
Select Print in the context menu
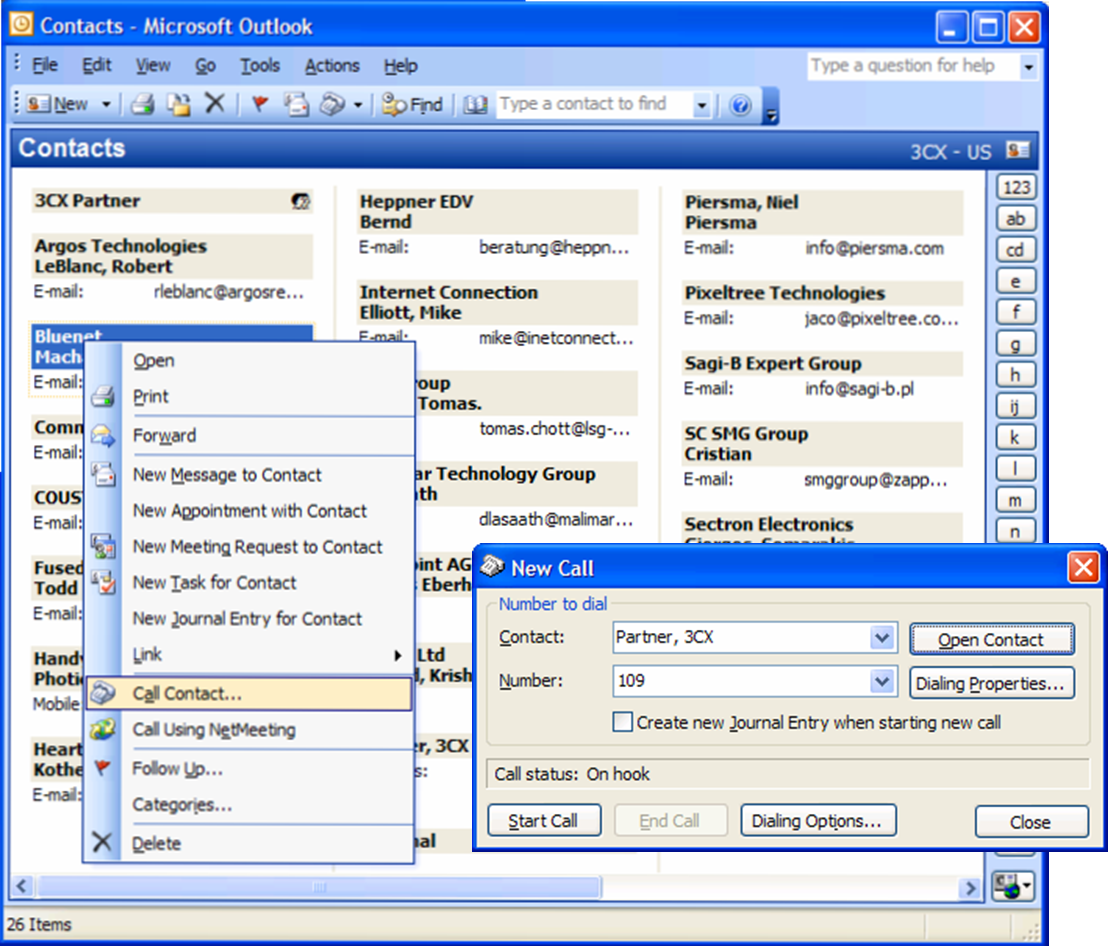point(249,396)
